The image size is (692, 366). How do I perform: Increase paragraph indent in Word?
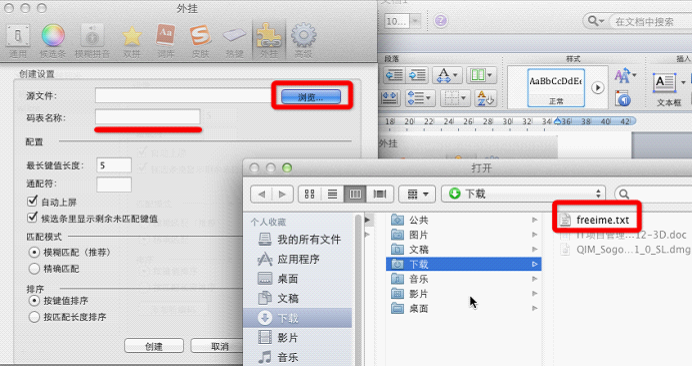pos(417,75)
